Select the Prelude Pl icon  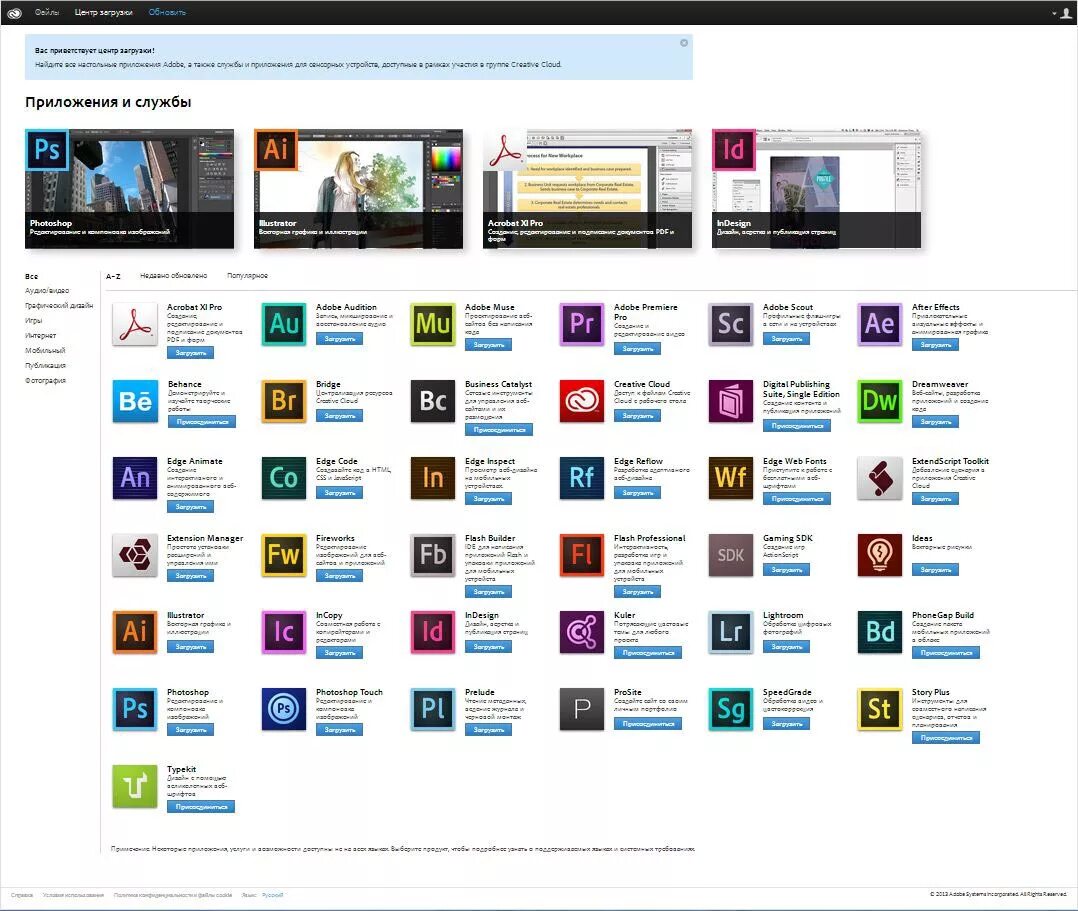433,709
